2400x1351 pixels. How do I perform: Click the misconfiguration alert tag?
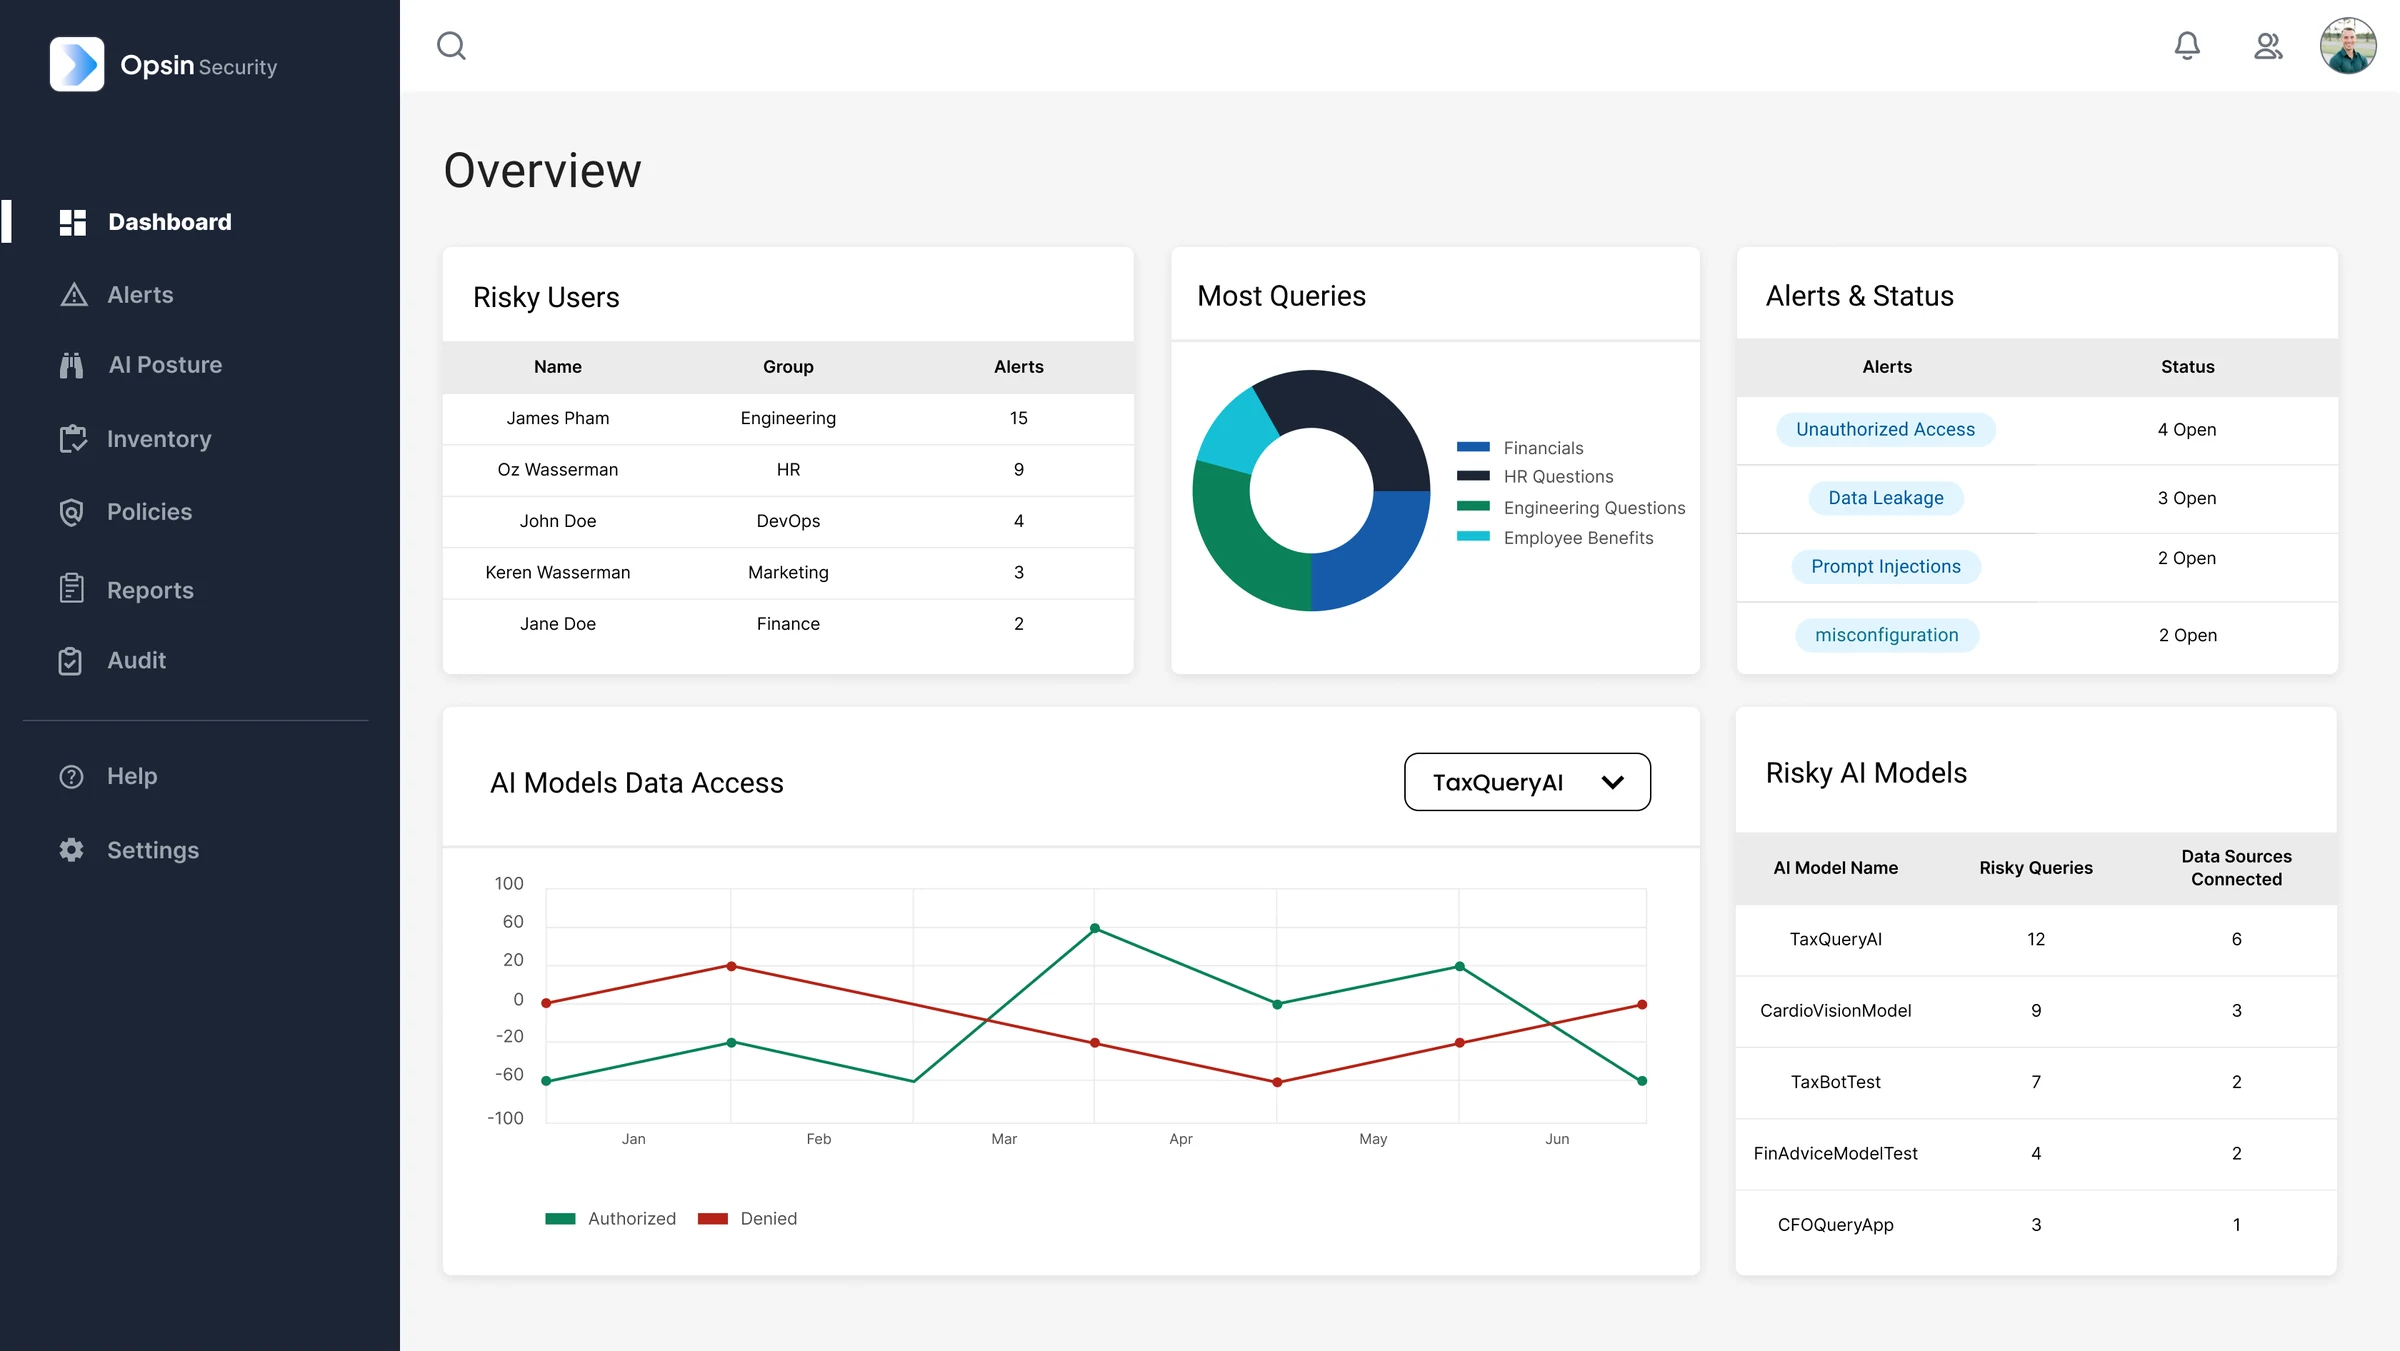tap(1887, 635)
